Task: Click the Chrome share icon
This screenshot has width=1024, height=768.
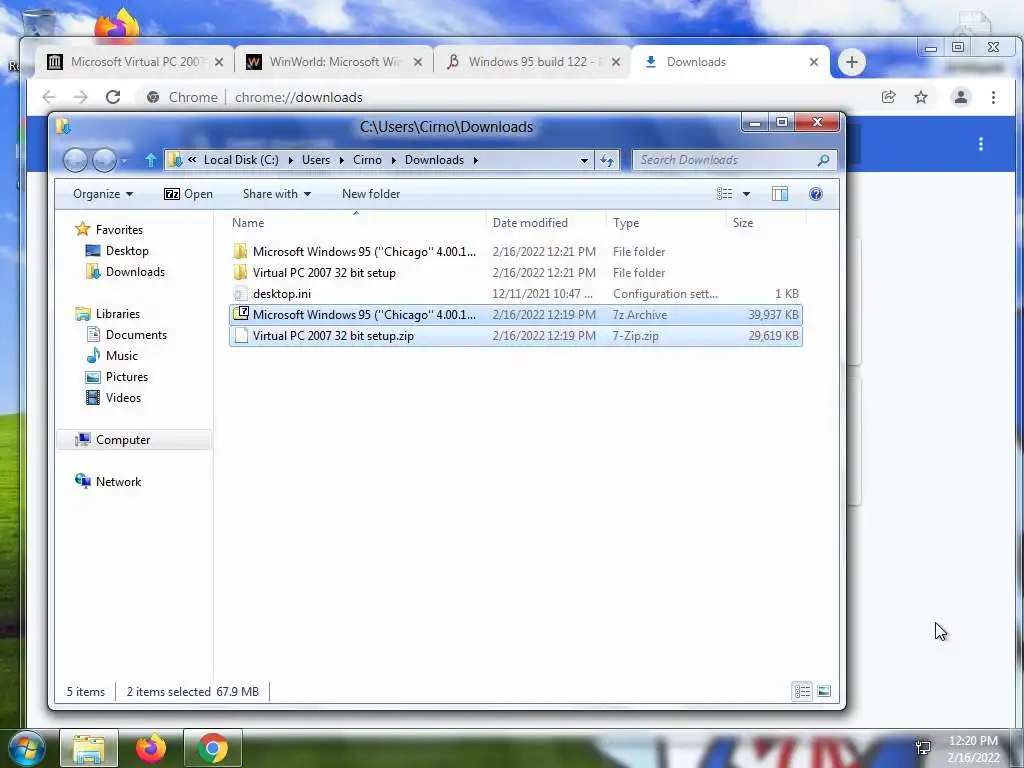Action: pyautogui.click(x=888, y=97)
